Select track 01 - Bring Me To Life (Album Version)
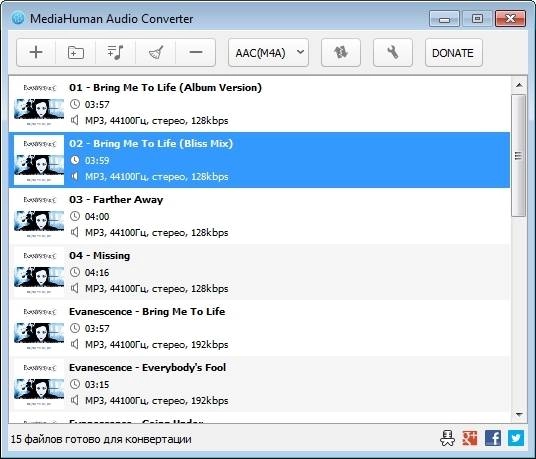The image size is (536, 459). coord(259,104)
